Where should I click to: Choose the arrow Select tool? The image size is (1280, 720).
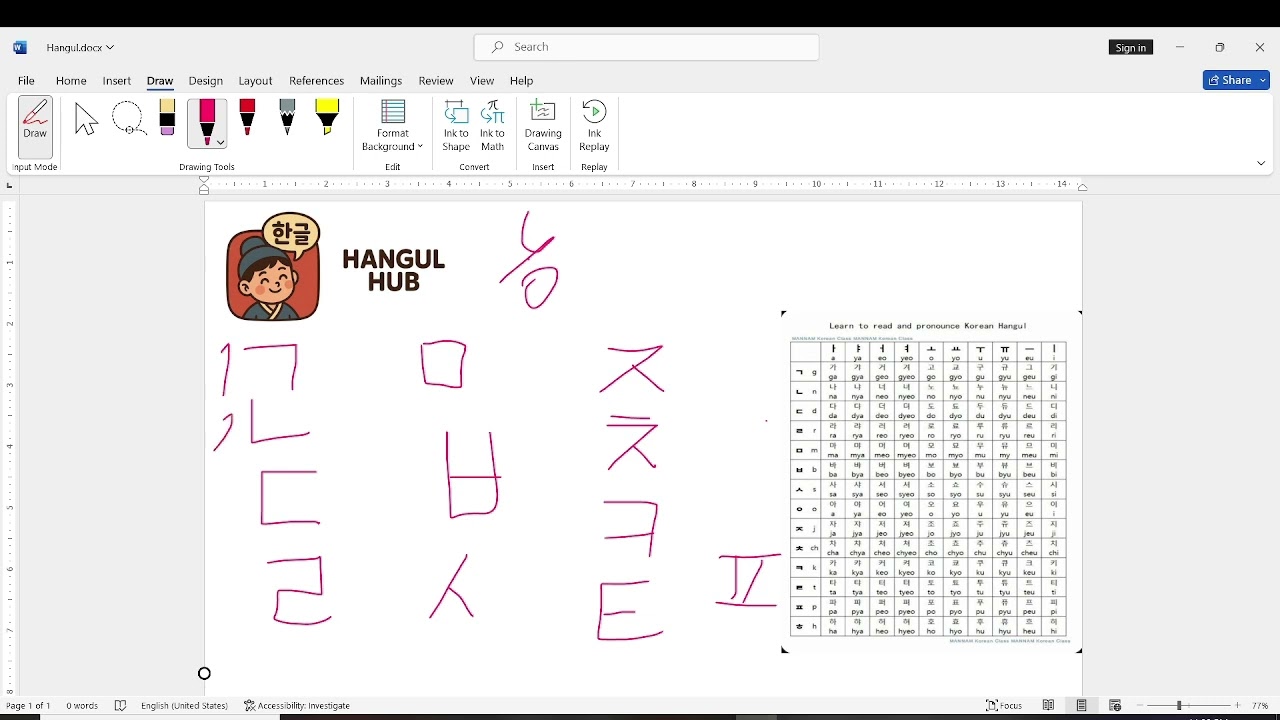coord(86,119)
